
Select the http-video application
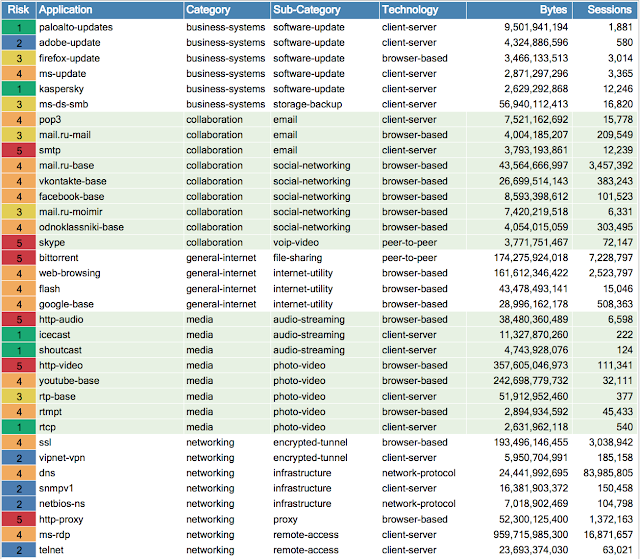tap(61, 366)
